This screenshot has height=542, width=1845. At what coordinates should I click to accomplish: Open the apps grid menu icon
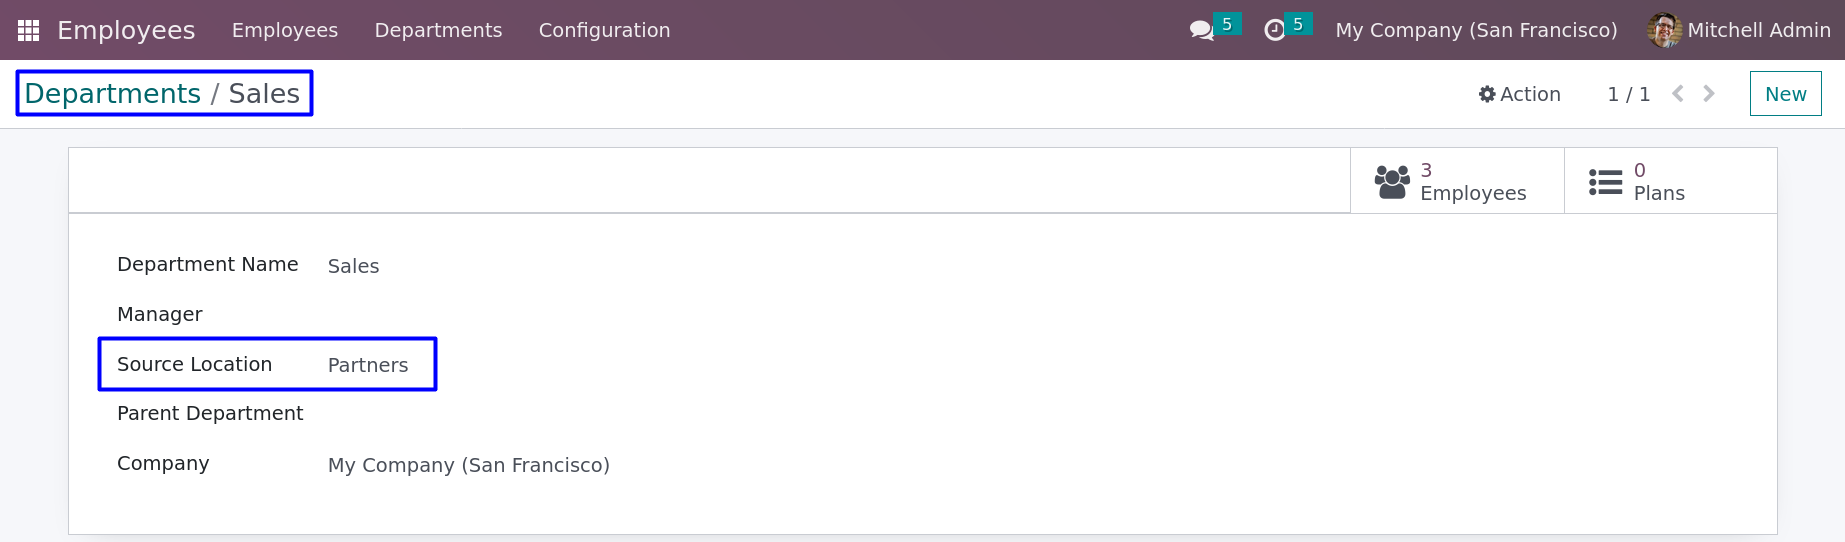(x=28, y=30)
